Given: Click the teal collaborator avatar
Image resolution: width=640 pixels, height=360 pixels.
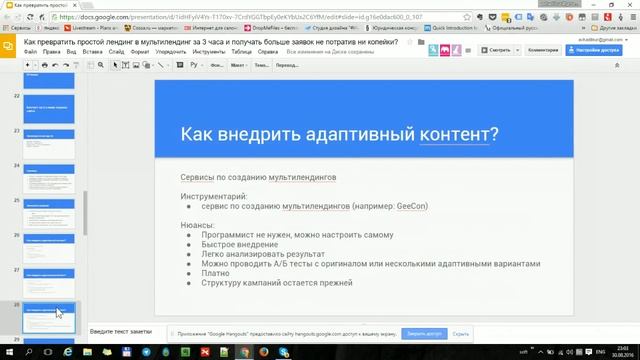Looking at the screenshot, I should pos(433,50).
